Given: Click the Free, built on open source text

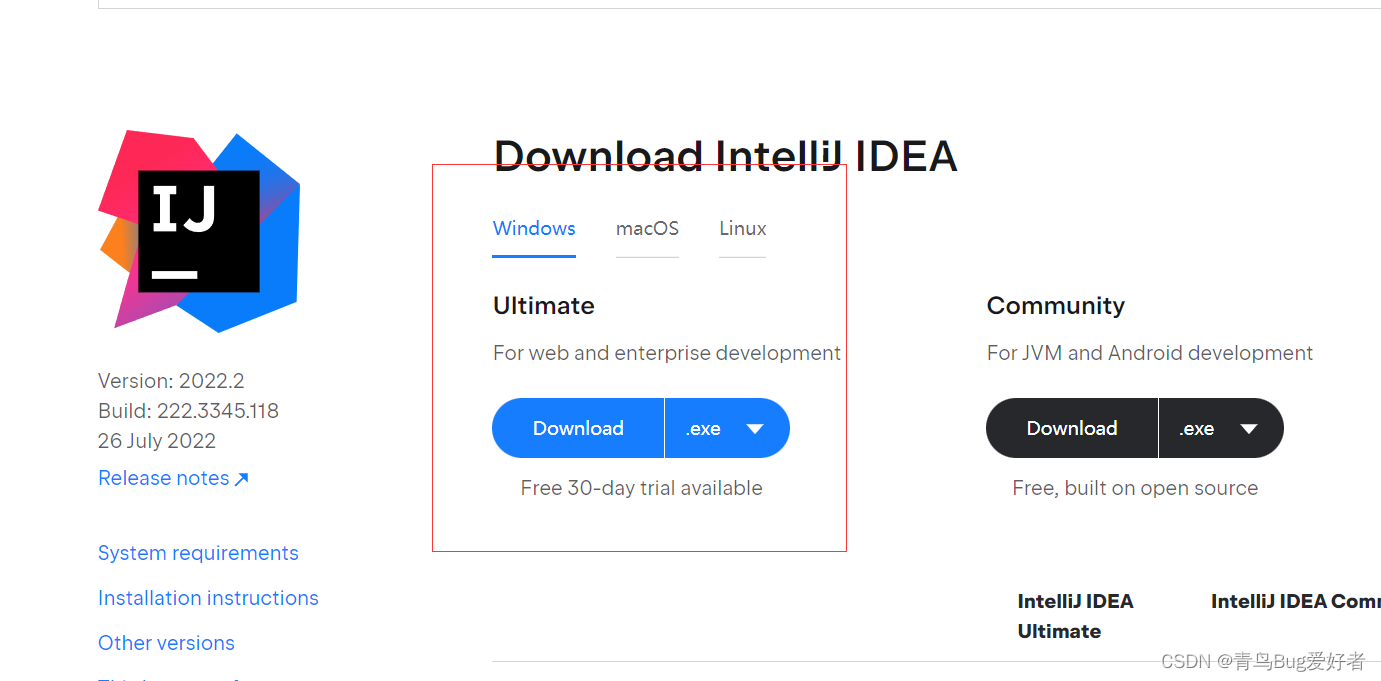Looking at the screenshot, I should click(x=1135, y=488).
